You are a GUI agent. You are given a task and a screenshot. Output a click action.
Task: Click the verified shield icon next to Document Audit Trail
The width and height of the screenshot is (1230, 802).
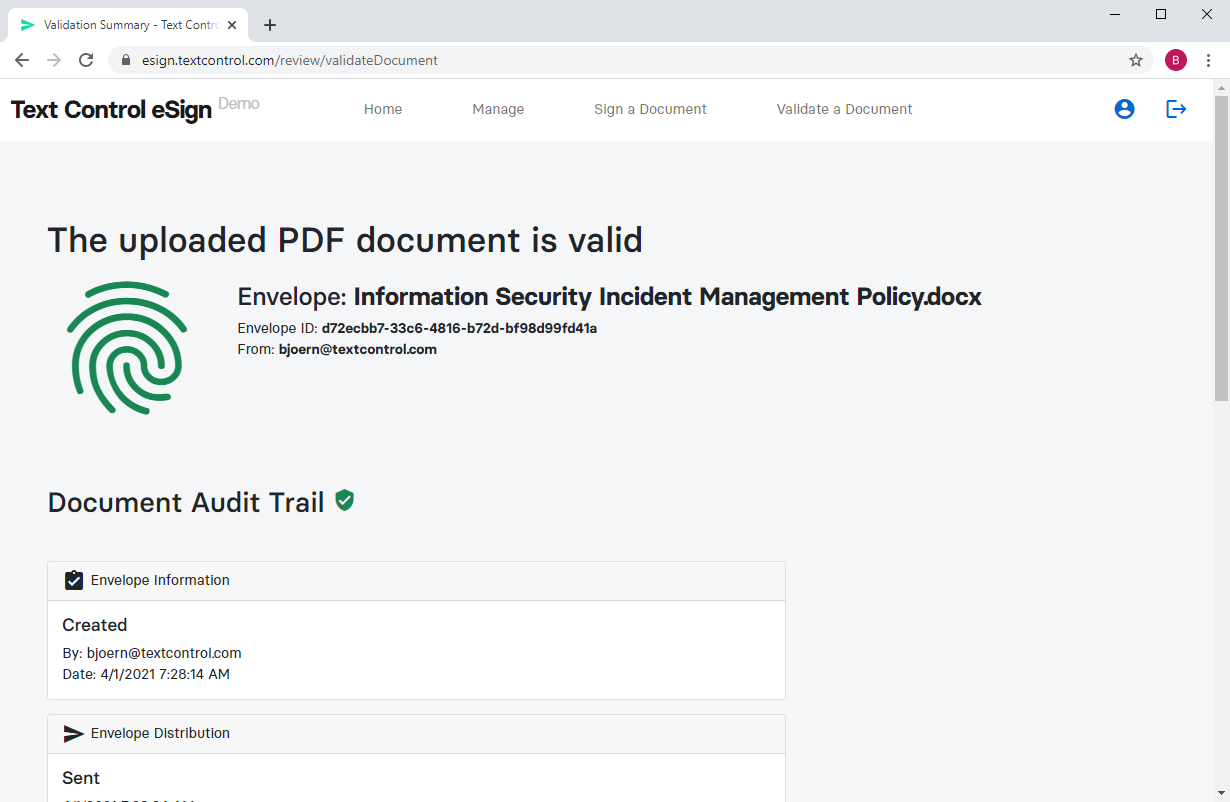point(344,500)
